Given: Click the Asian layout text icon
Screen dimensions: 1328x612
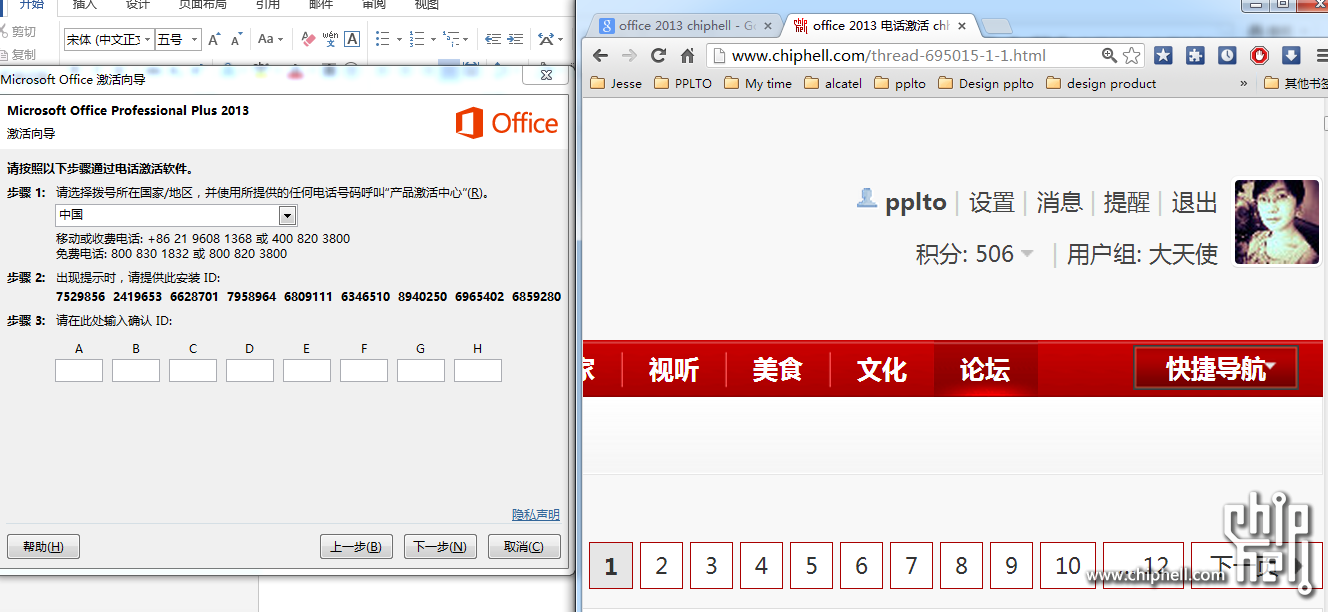Looking at the screenshot, I should pyautogui.click(x=545, y=40).
